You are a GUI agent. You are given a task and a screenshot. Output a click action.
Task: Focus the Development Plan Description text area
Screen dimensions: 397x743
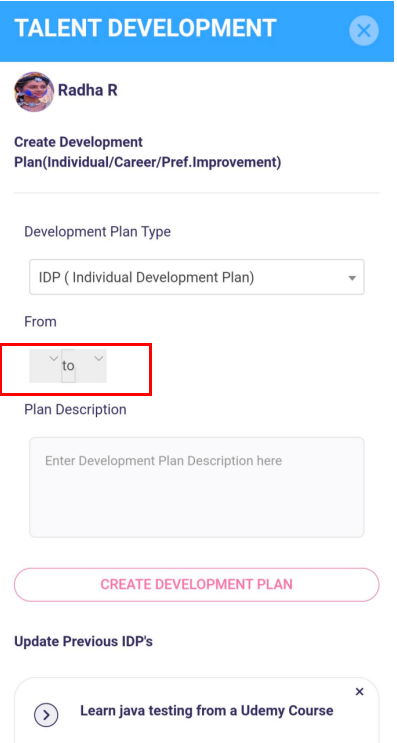coord(197,487)
